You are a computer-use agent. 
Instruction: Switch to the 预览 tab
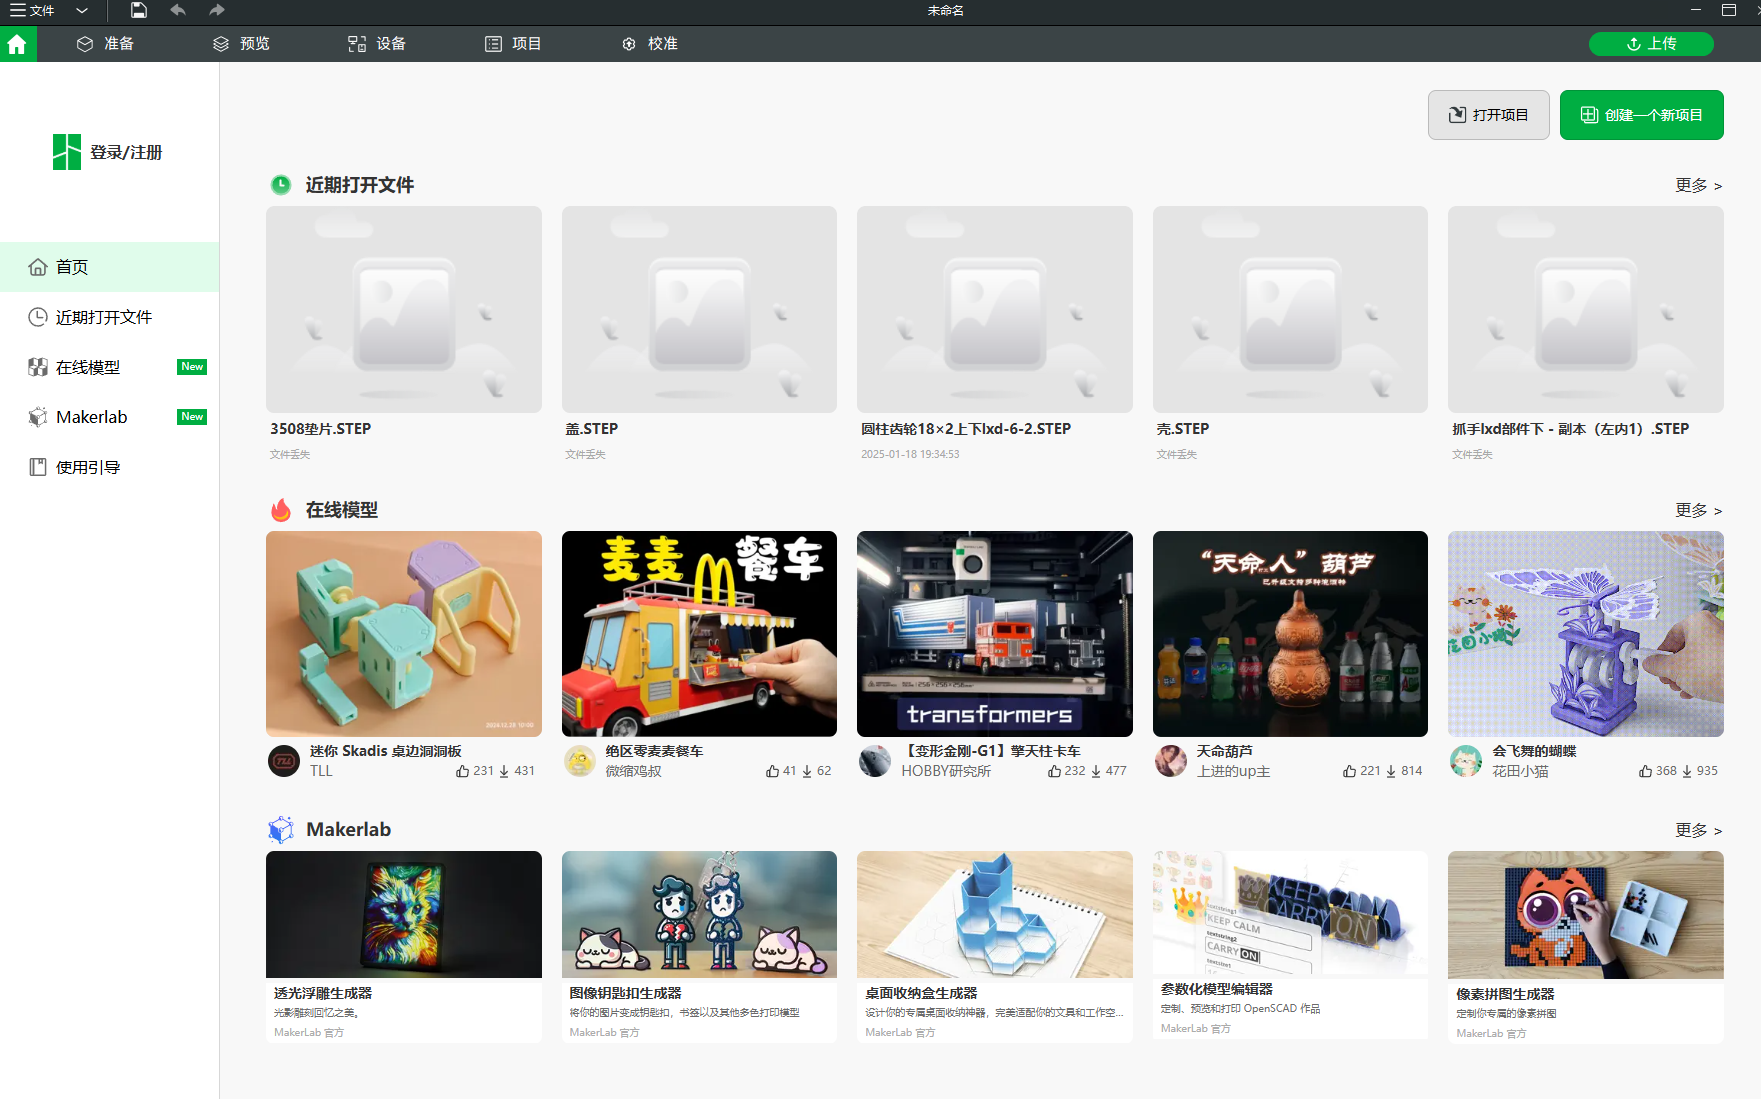coord(241,44)
